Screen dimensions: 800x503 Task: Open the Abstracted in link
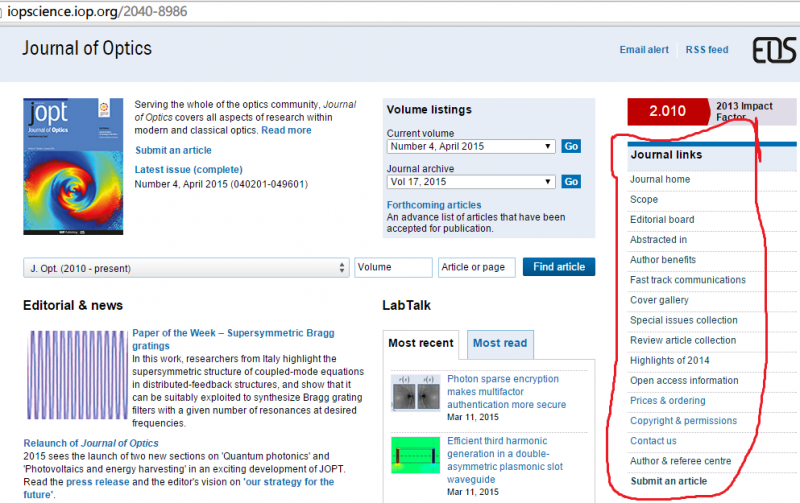[658, 240]
